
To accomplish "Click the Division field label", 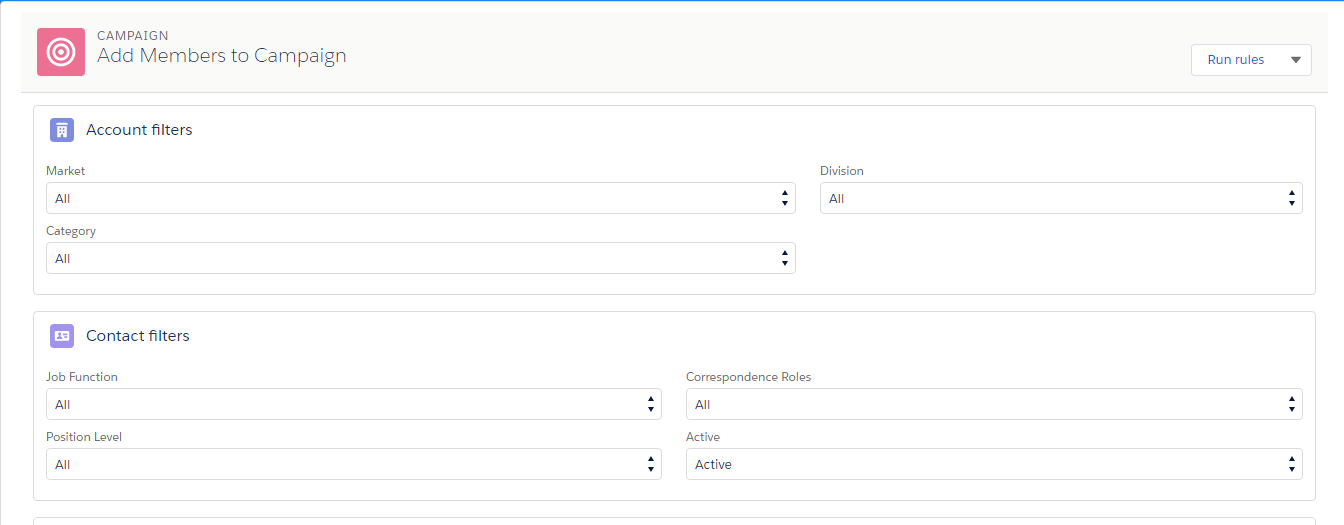I will pos(841,171).
